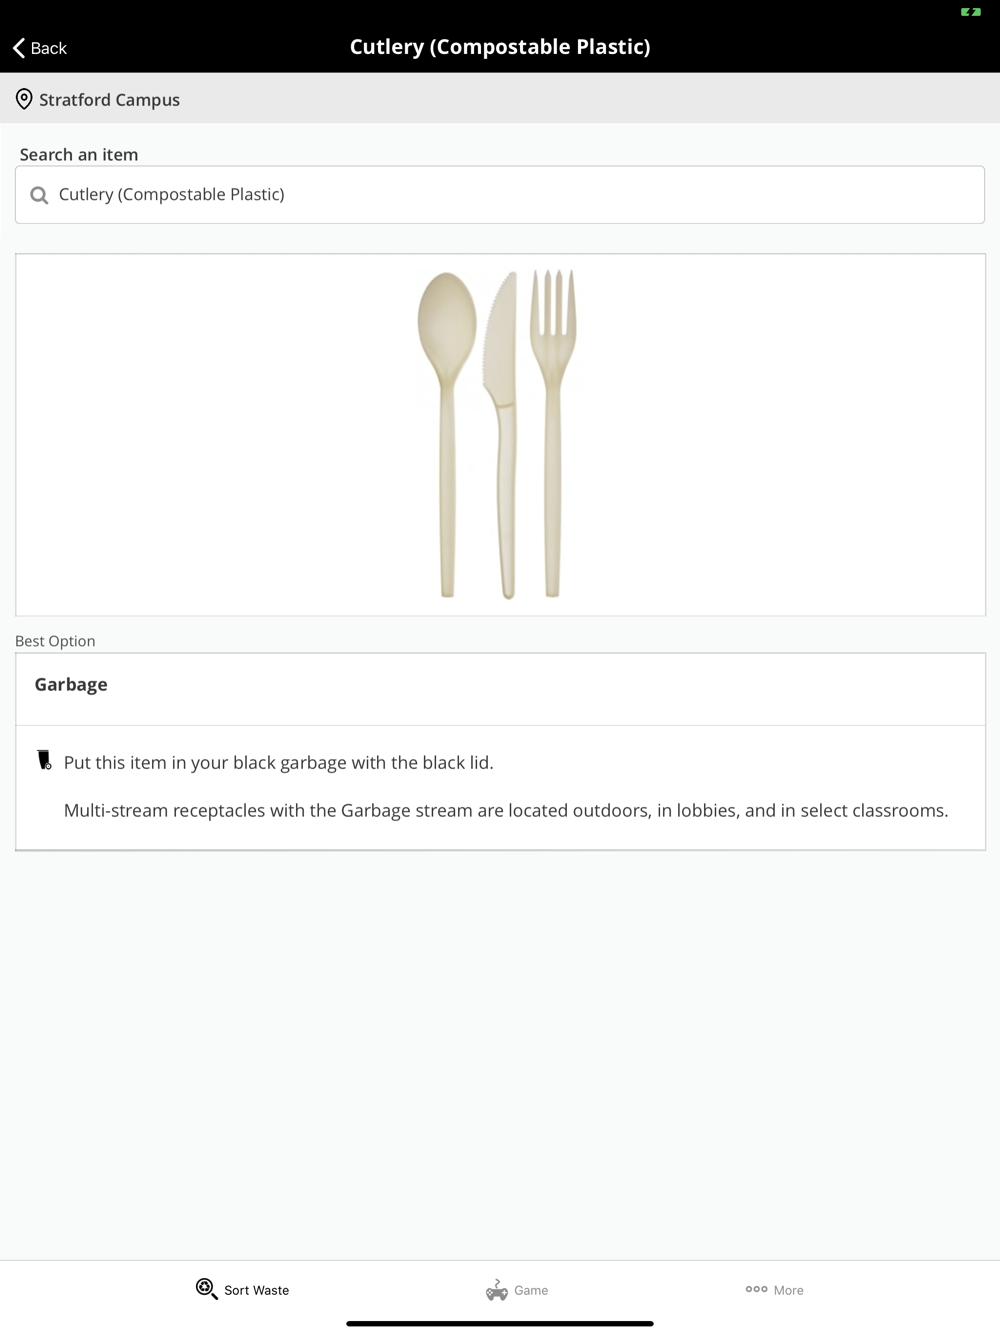The width and height of the screenshot is (1000, 1334).
Task: Switch to the Game tab label
Action: pyautogui.click(x=531, y=1291)
